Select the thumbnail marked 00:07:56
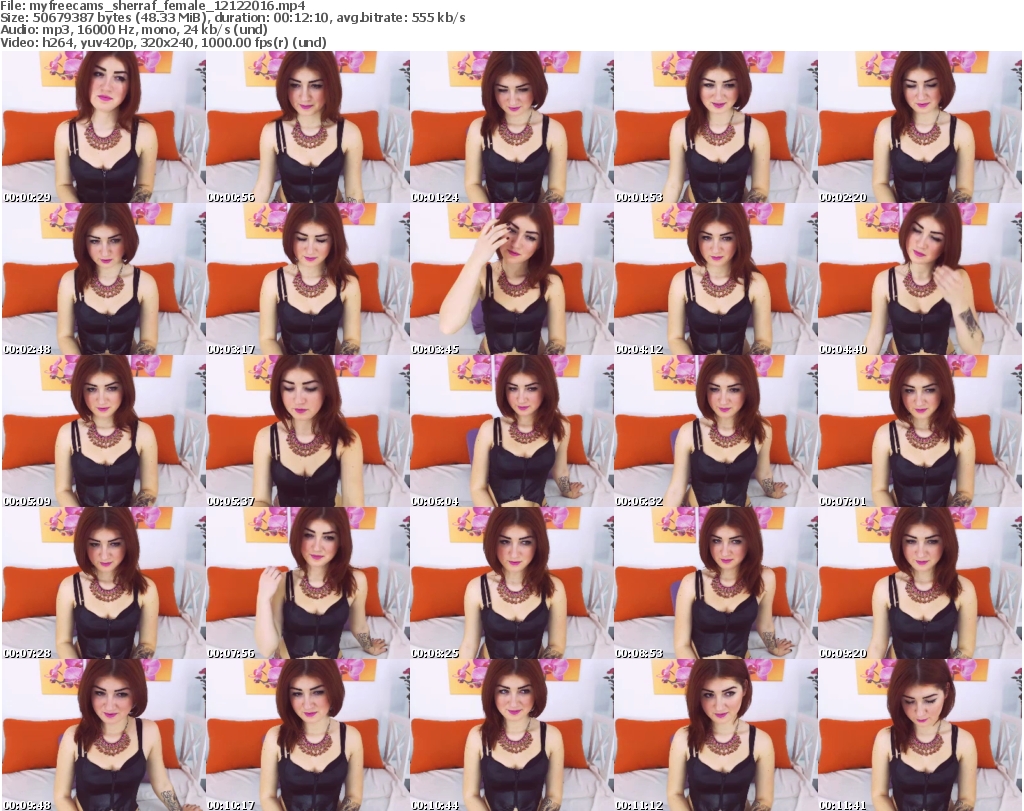The height and width of the screenshot is (811, 1024). click(308, 583)
